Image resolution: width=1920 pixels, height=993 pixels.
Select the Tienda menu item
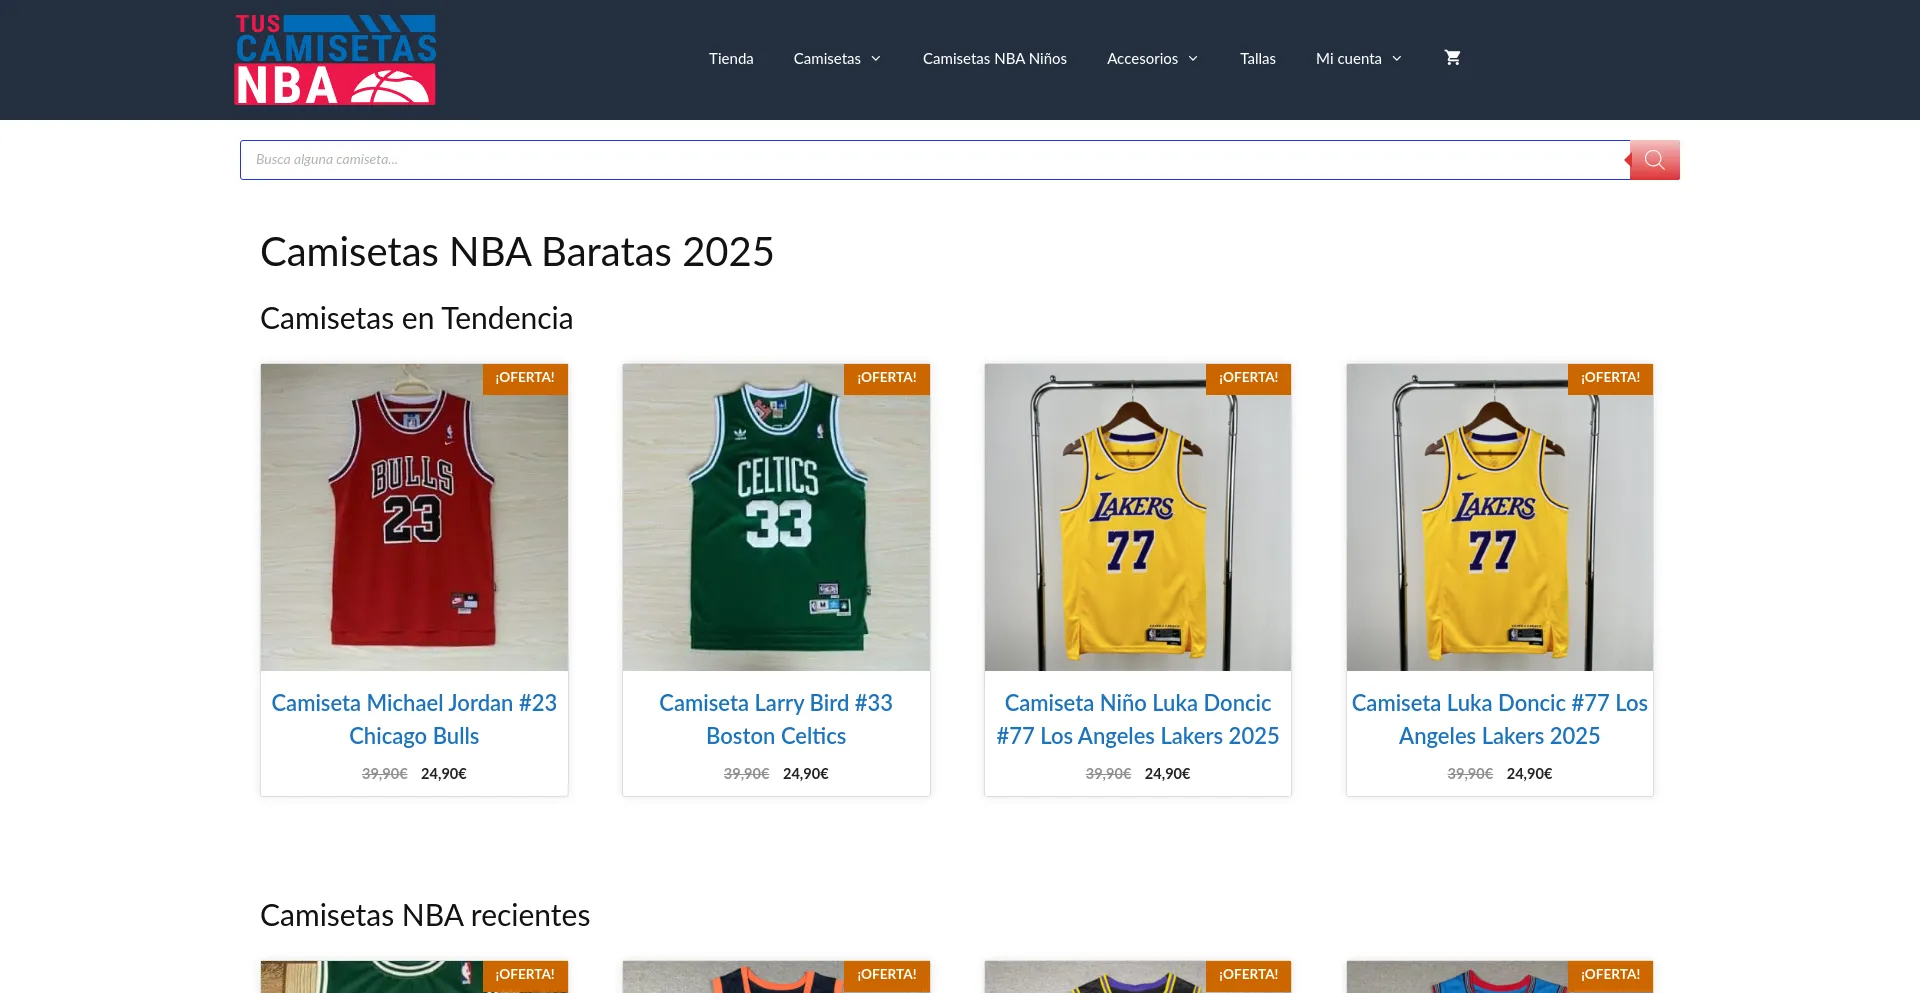(x=730, y=58)
